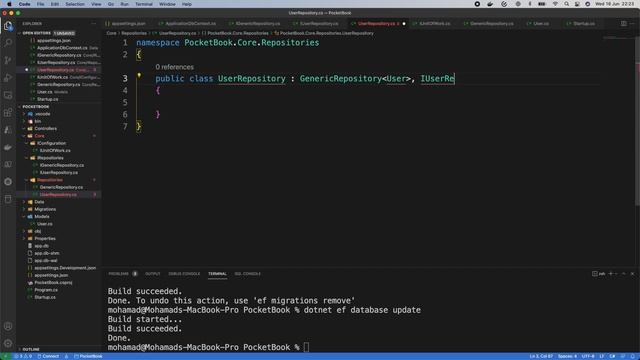Click the editor vertical scrollbar
This screenshot has width=640, height=360.
(637, 122)
